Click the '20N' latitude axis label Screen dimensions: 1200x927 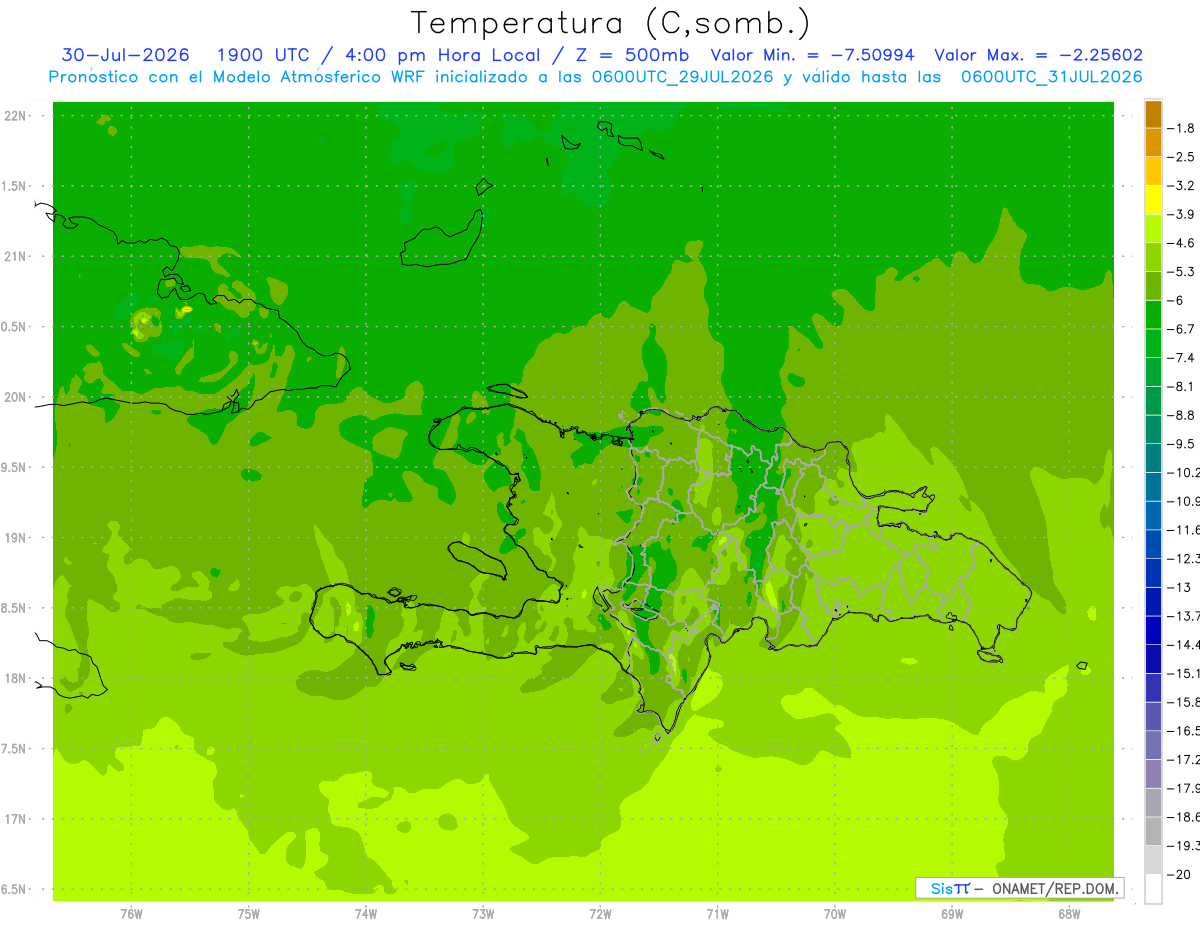click(17, 397)
